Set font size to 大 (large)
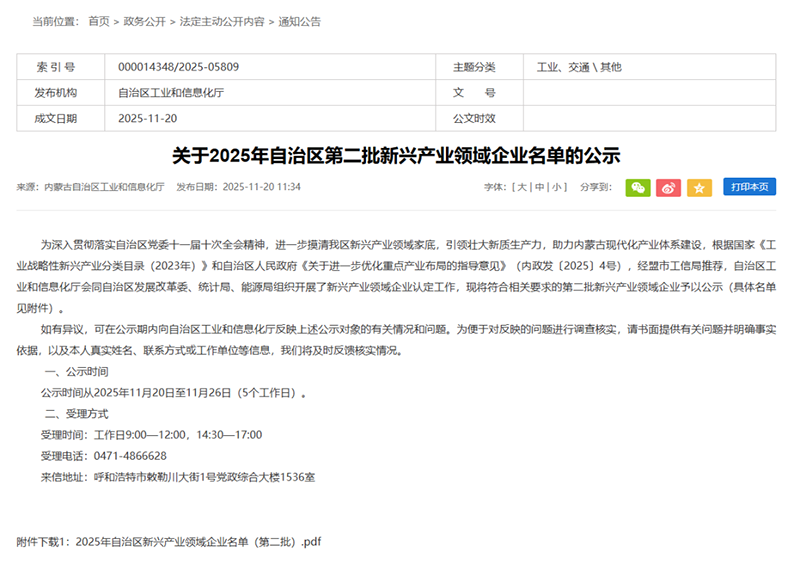The image size is (800, 564). (522, 187)
